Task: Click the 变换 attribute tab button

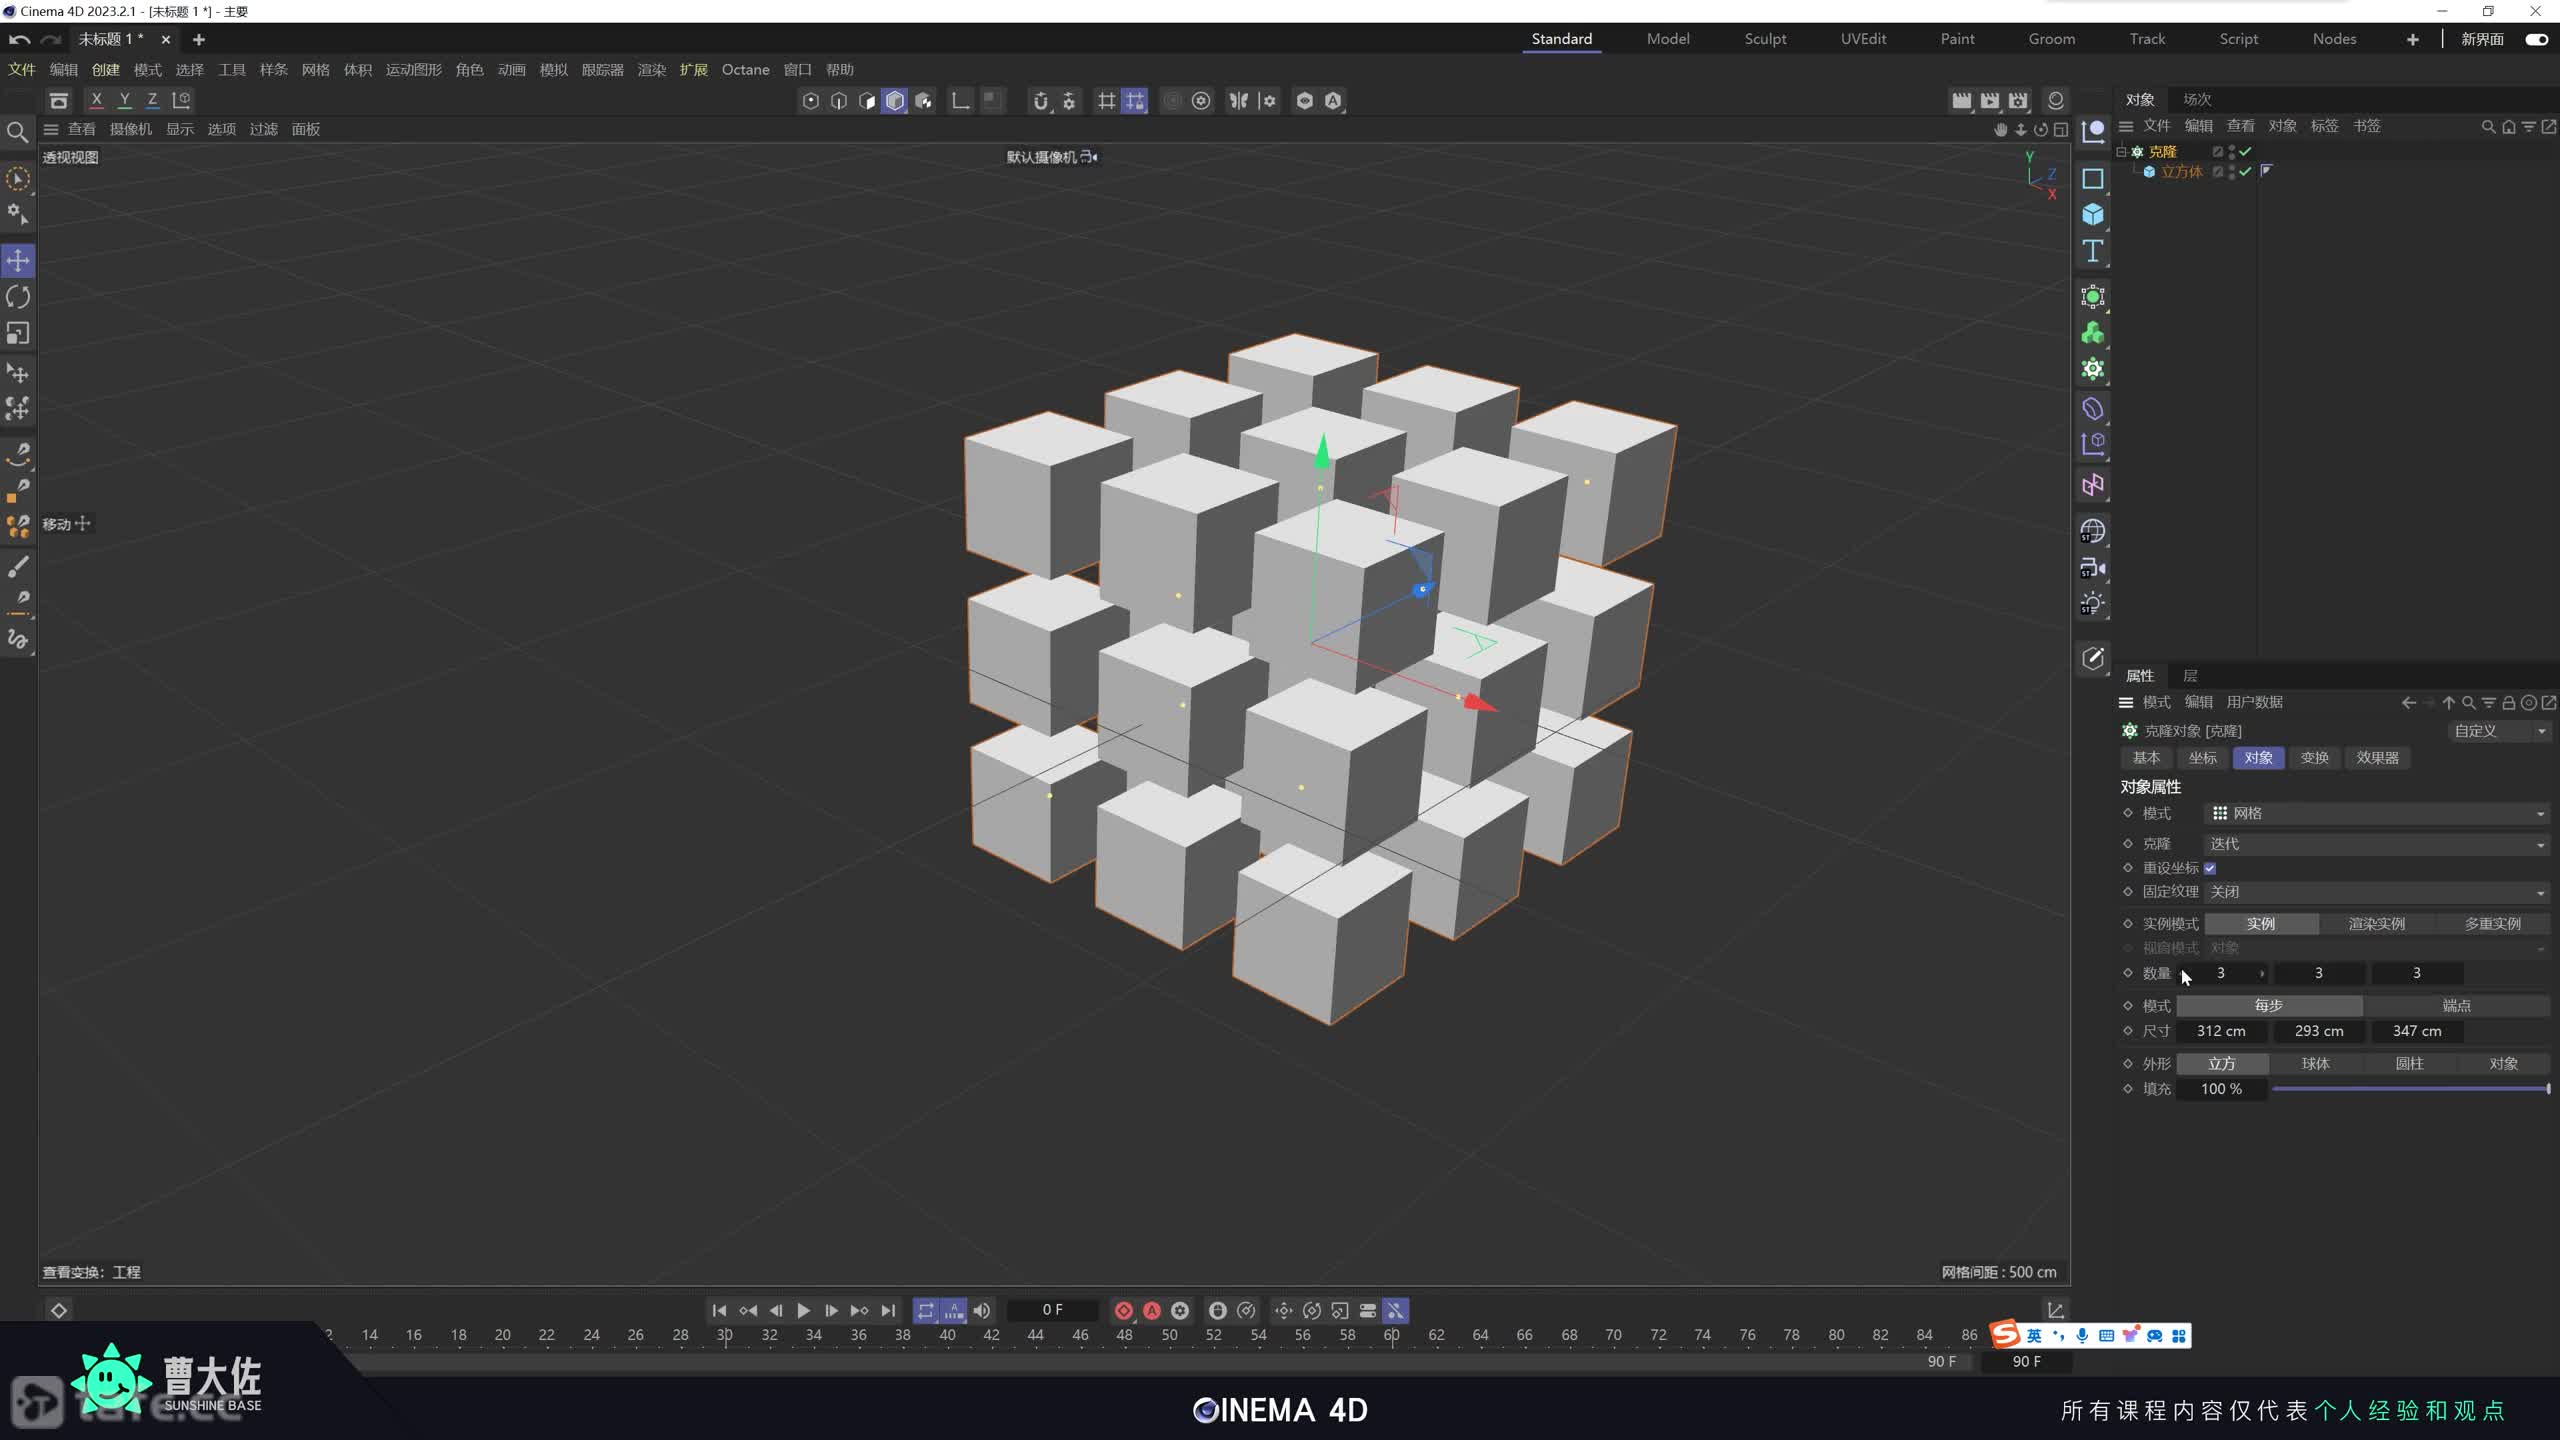Action: pyautogui.click(x=2314, y=758)
